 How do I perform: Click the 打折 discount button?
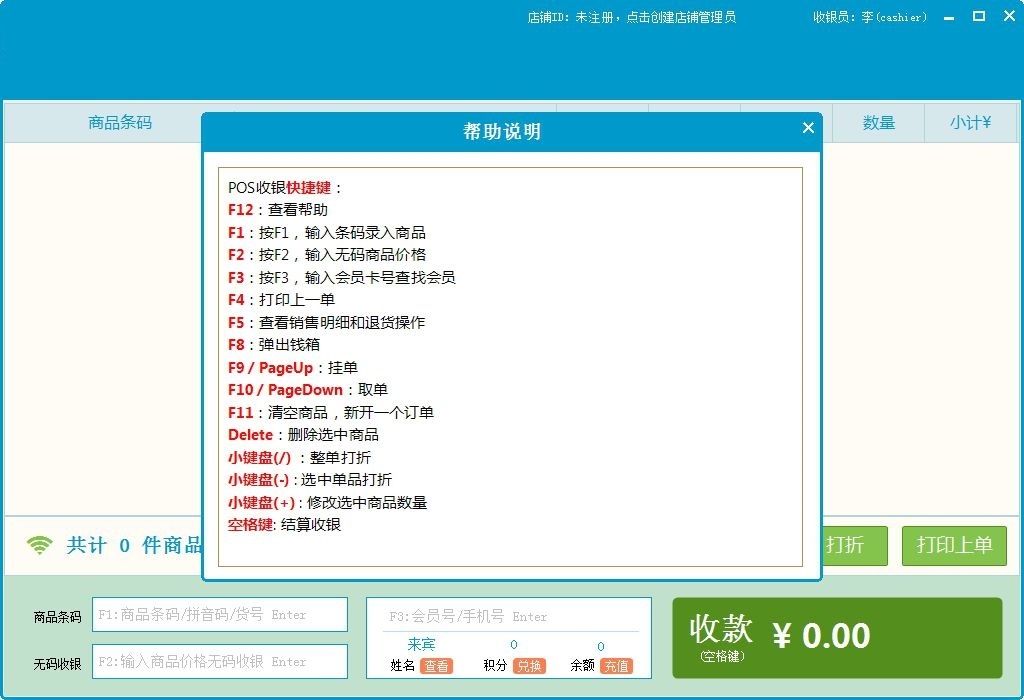(854, 545)
